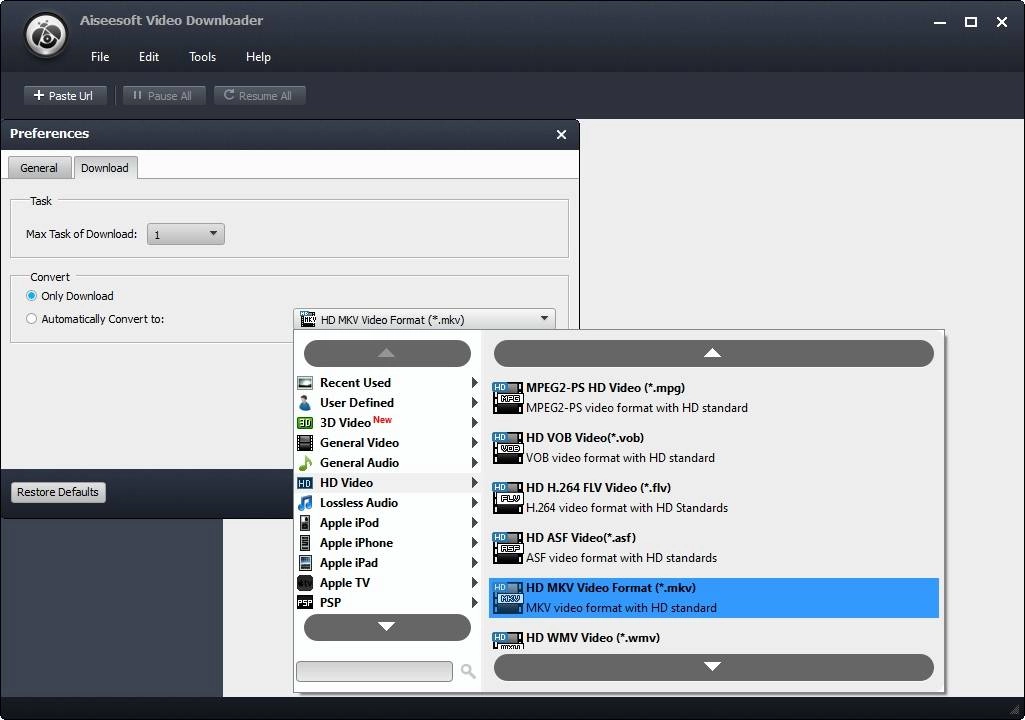Click the Apple iPhone device icon
The width and height of the screenshot is (1025, 720).
305,543
